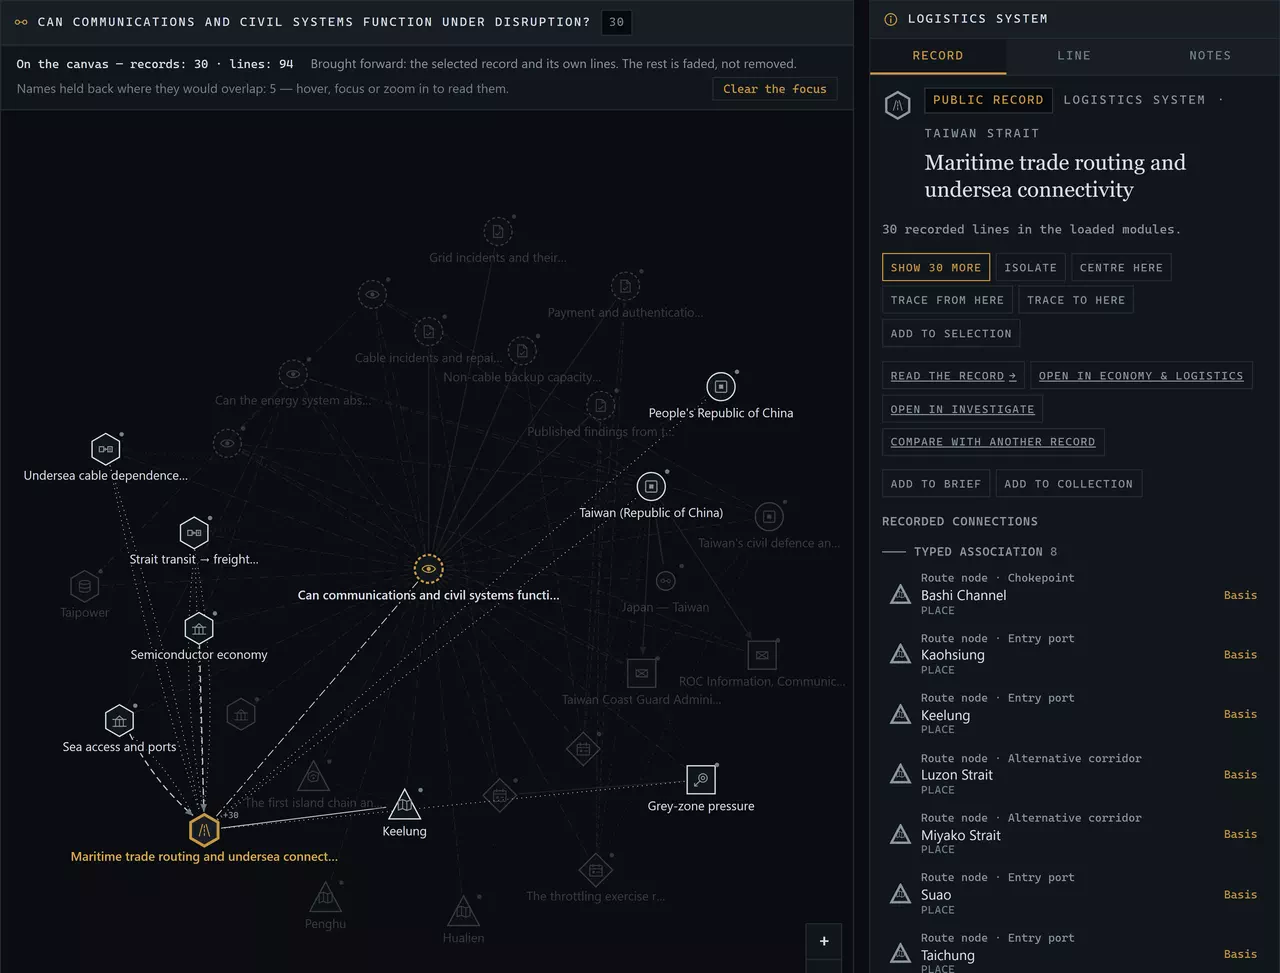Screen dimensions: 1280x973
Task: Click Trace From Here button
Action: click(947, 300)
